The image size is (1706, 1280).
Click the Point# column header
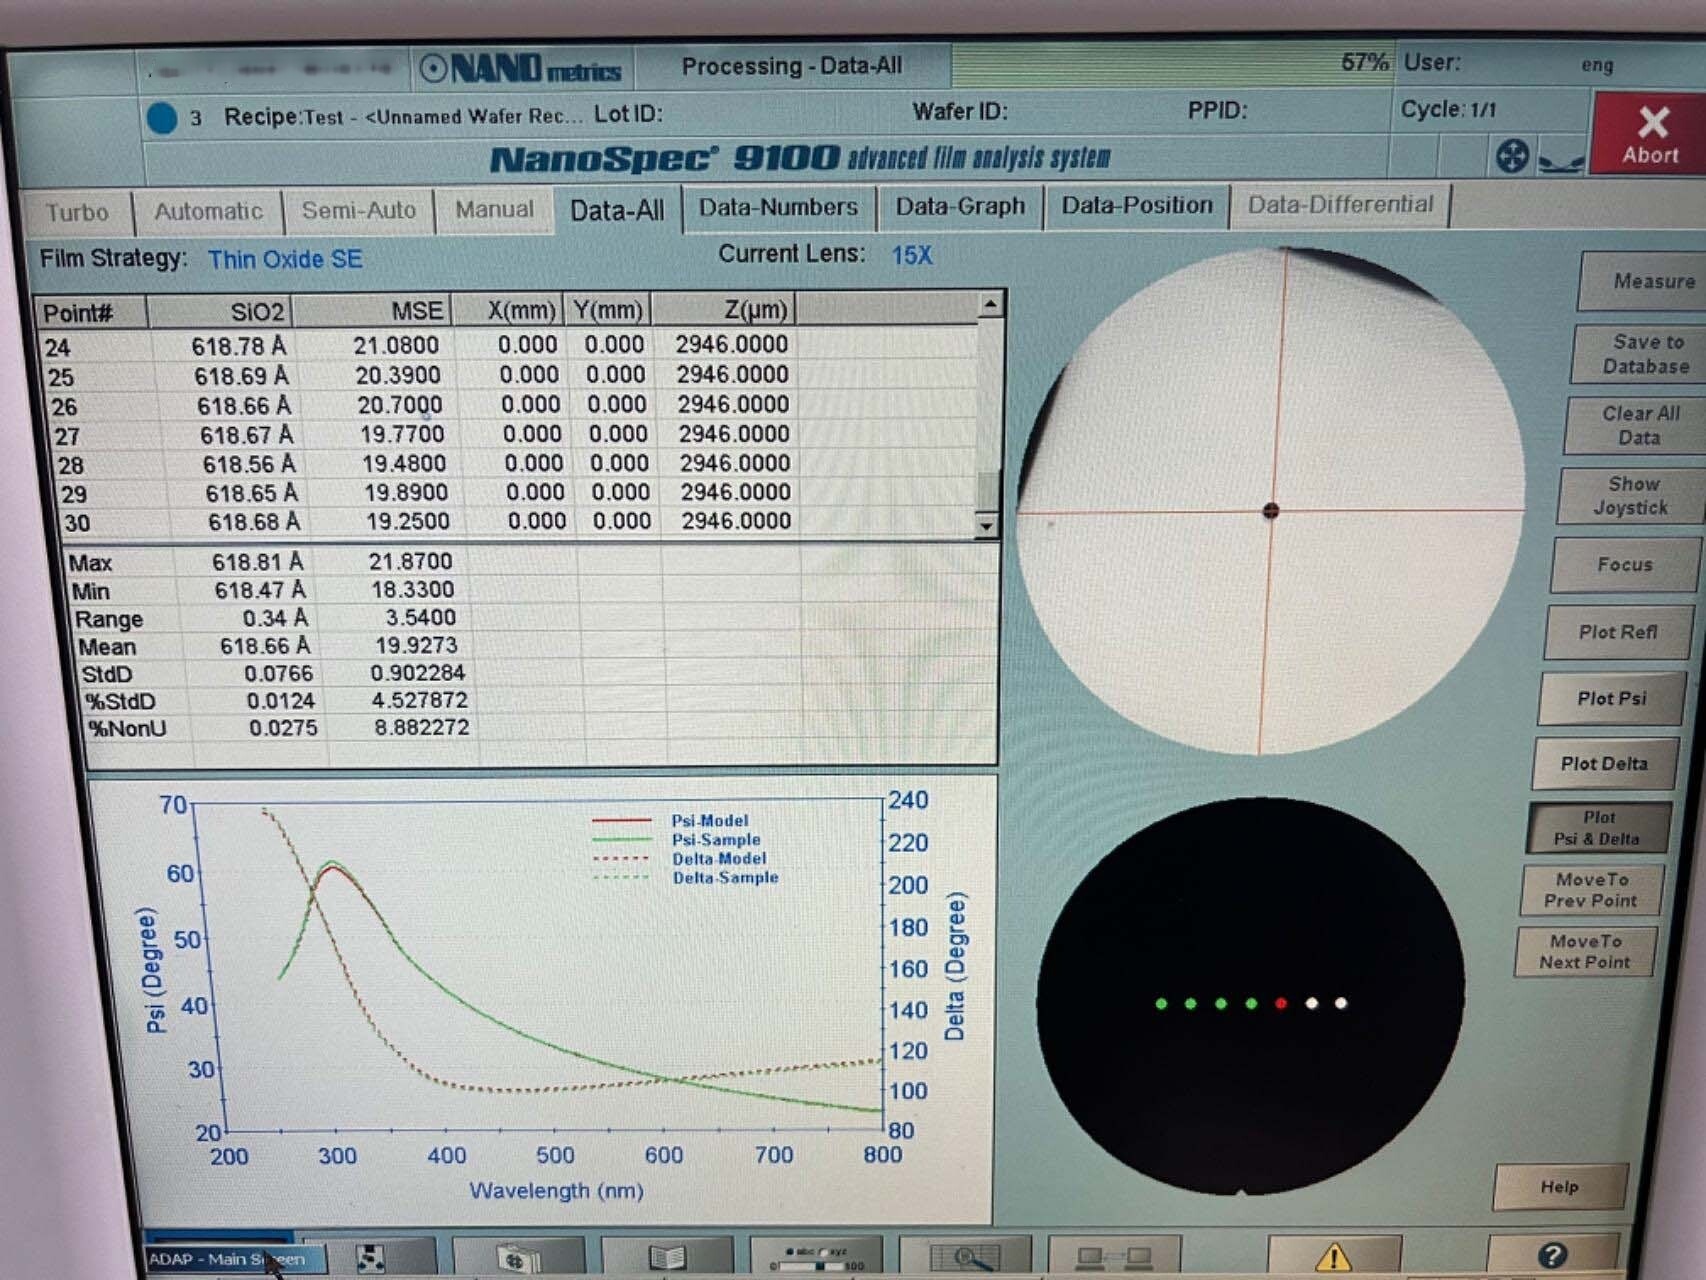coord(91,313)
